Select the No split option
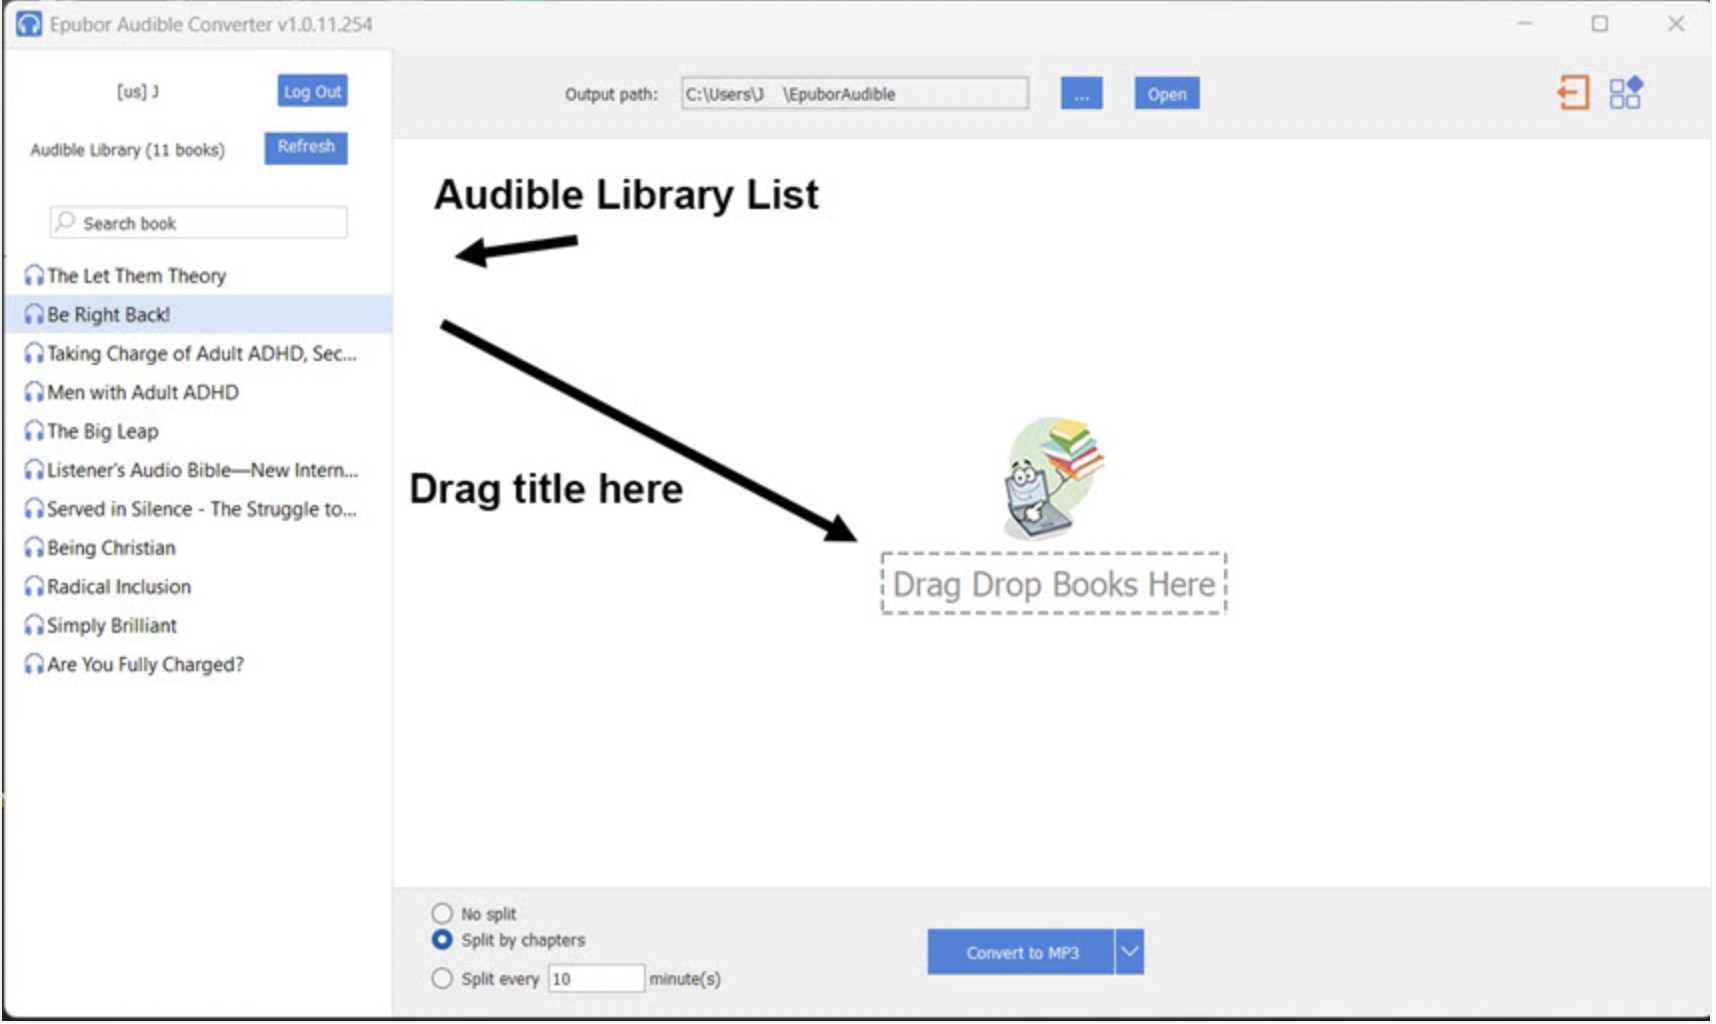The image size is (1716, 1024). (x=442, y=913)
